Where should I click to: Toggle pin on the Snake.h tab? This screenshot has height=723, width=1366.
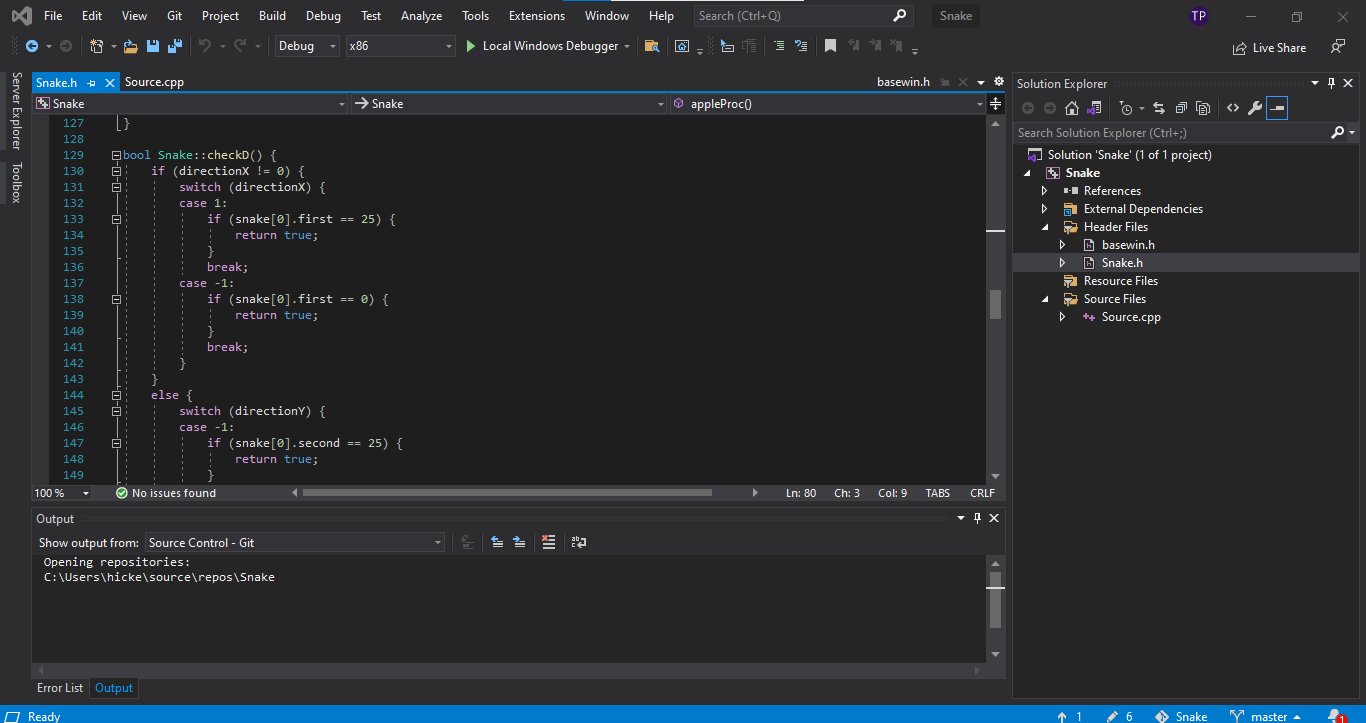pyautogui.click(x=91, y=82)
